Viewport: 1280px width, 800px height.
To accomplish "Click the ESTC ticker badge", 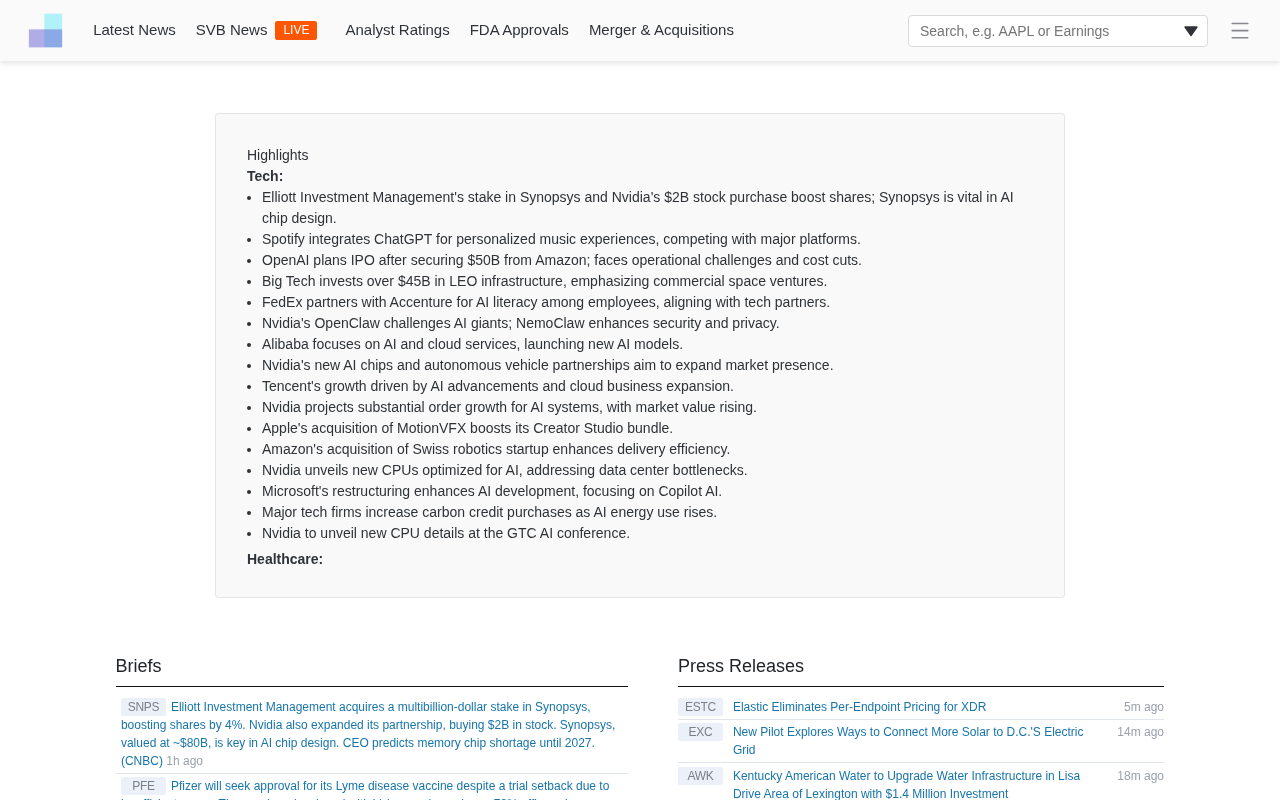I will point(700,707).
